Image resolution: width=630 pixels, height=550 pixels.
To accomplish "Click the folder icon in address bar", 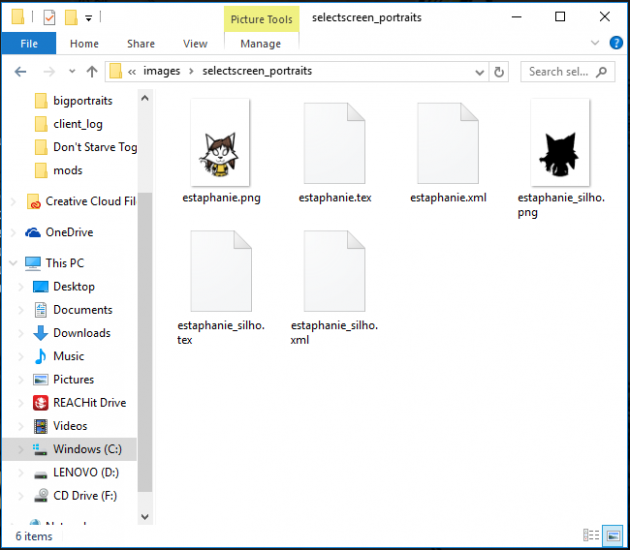I will click(x=115, y=72).
